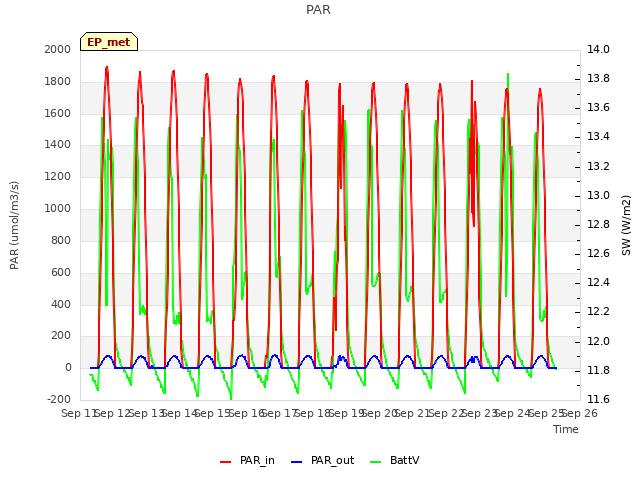Click the Sep 11 date tick label

79,413
